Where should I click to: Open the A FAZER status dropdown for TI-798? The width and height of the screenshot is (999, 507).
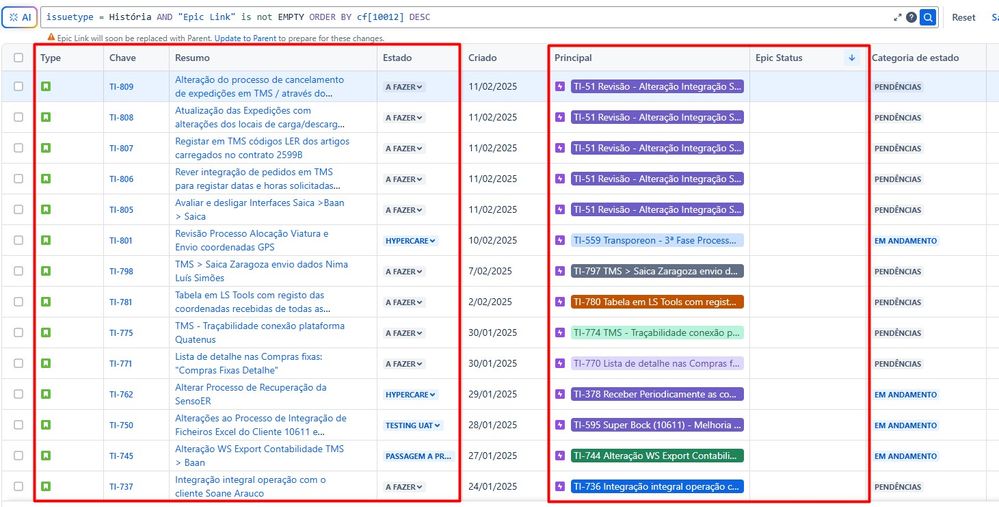[404, 271]
